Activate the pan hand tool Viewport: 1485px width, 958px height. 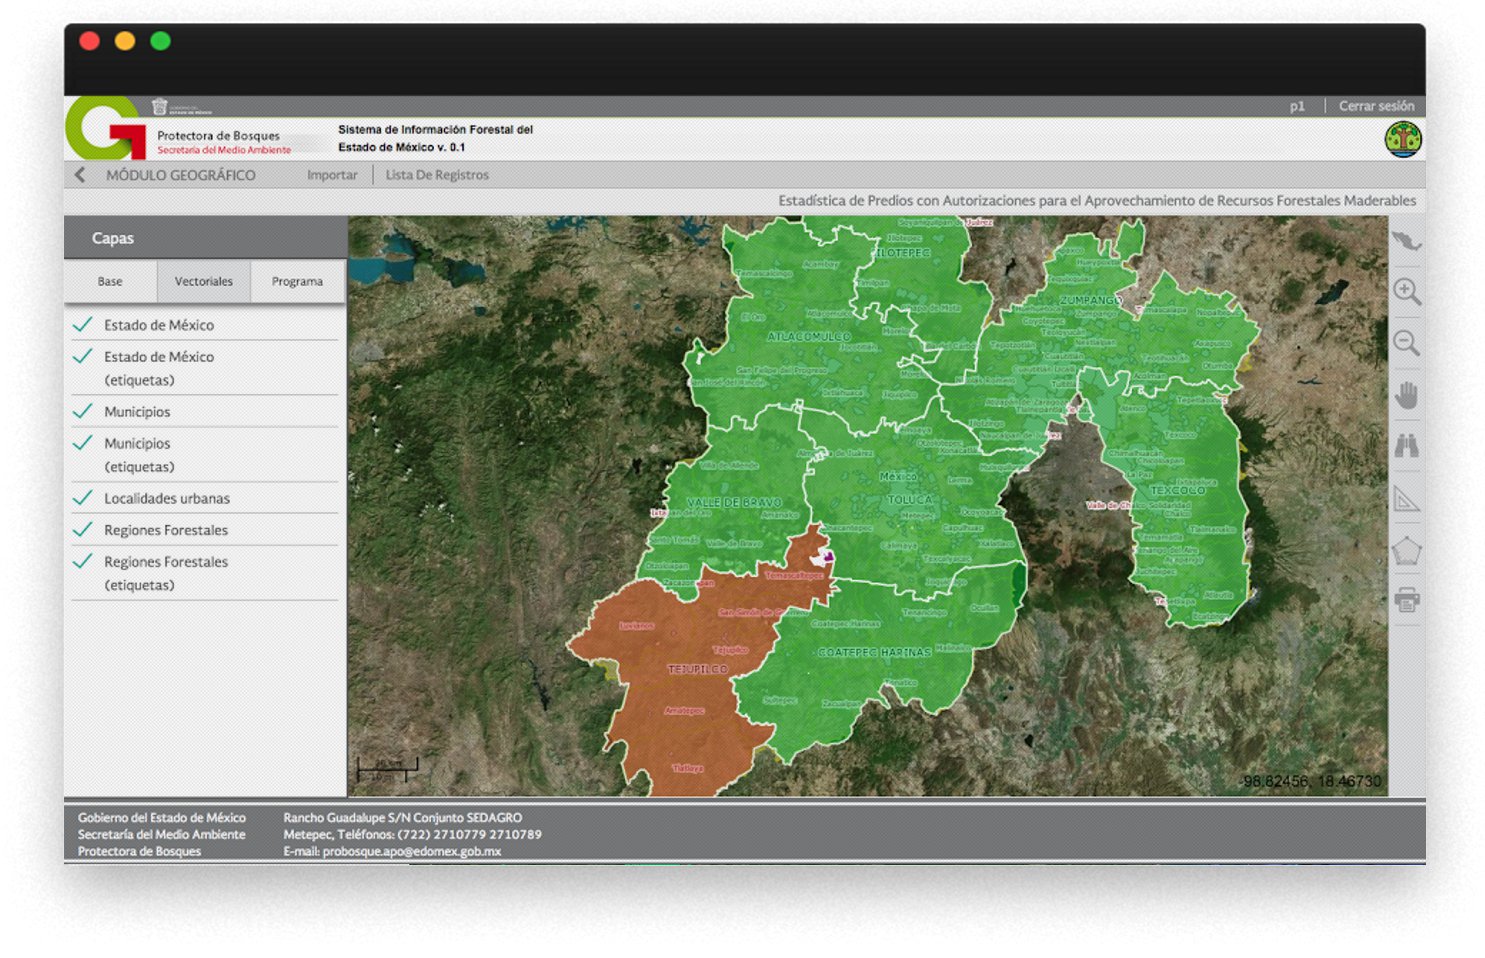click(x=1406, y=396)
